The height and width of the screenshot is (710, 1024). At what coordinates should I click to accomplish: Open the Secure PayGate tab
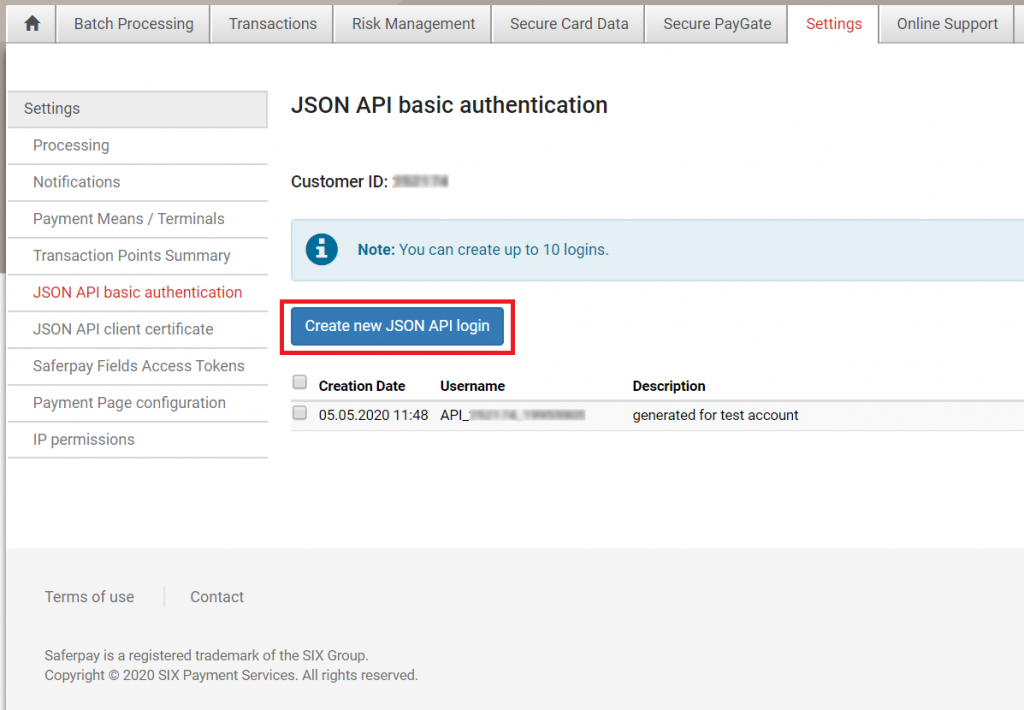pyautogui.click(x=715, y=23)
